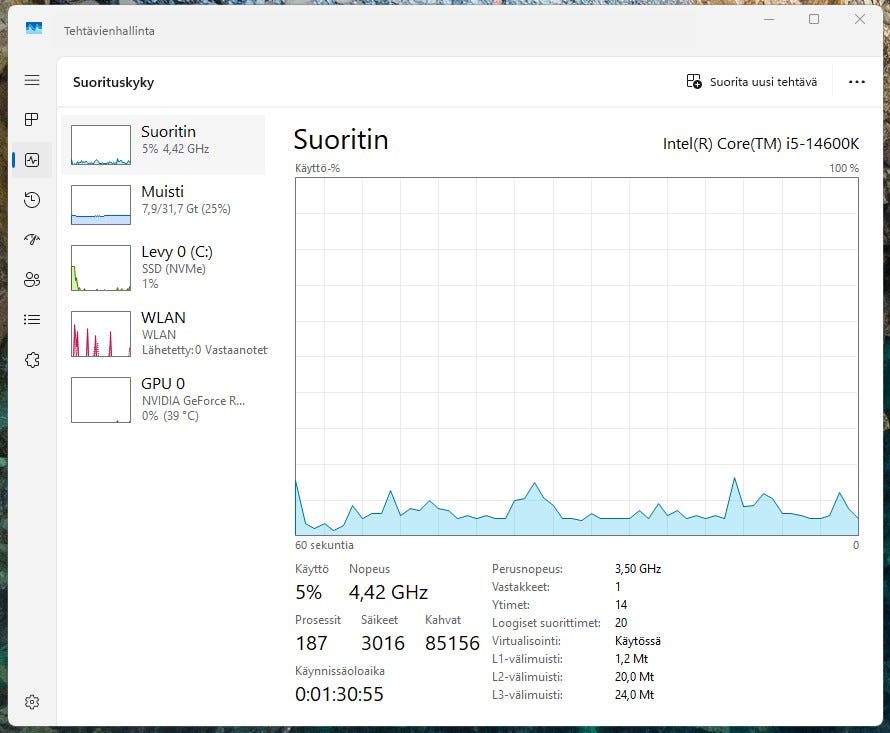Open the App history page icon
The image size is (890, 733).
tap(32, 200)
